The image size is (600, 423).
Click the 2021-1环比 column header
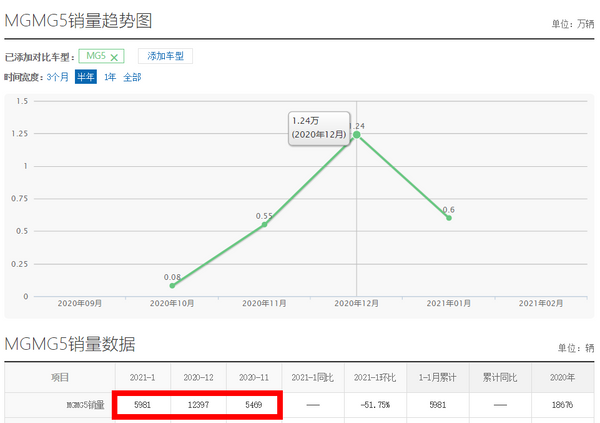coord(375,378)
